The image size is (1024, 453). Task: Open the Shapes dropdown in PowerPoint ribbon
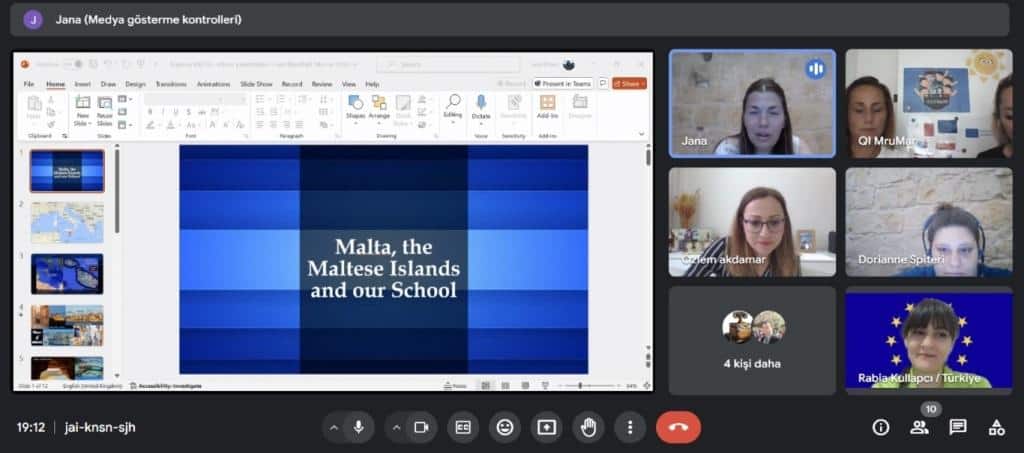(355, 108)
